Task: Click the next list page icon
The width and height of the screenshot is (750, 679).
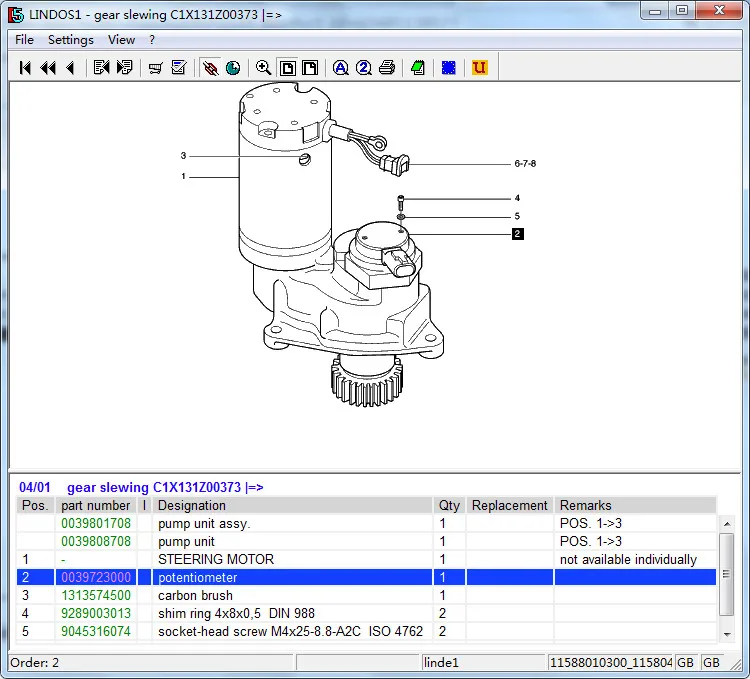Action: [124, 68]
